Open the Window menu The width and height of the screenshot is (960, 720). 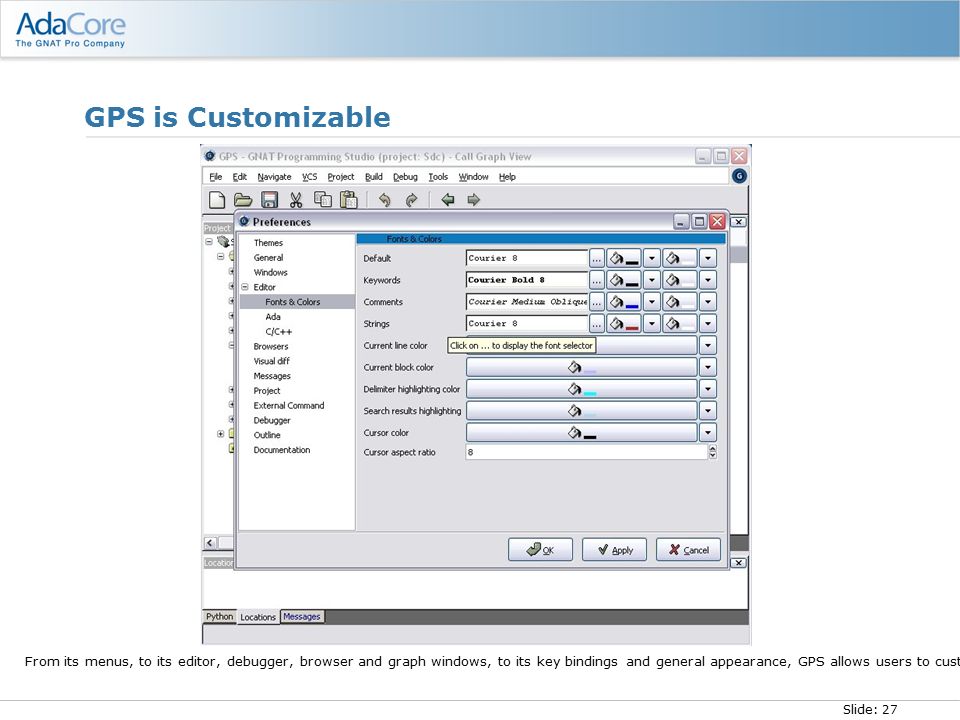pos(473,177)
